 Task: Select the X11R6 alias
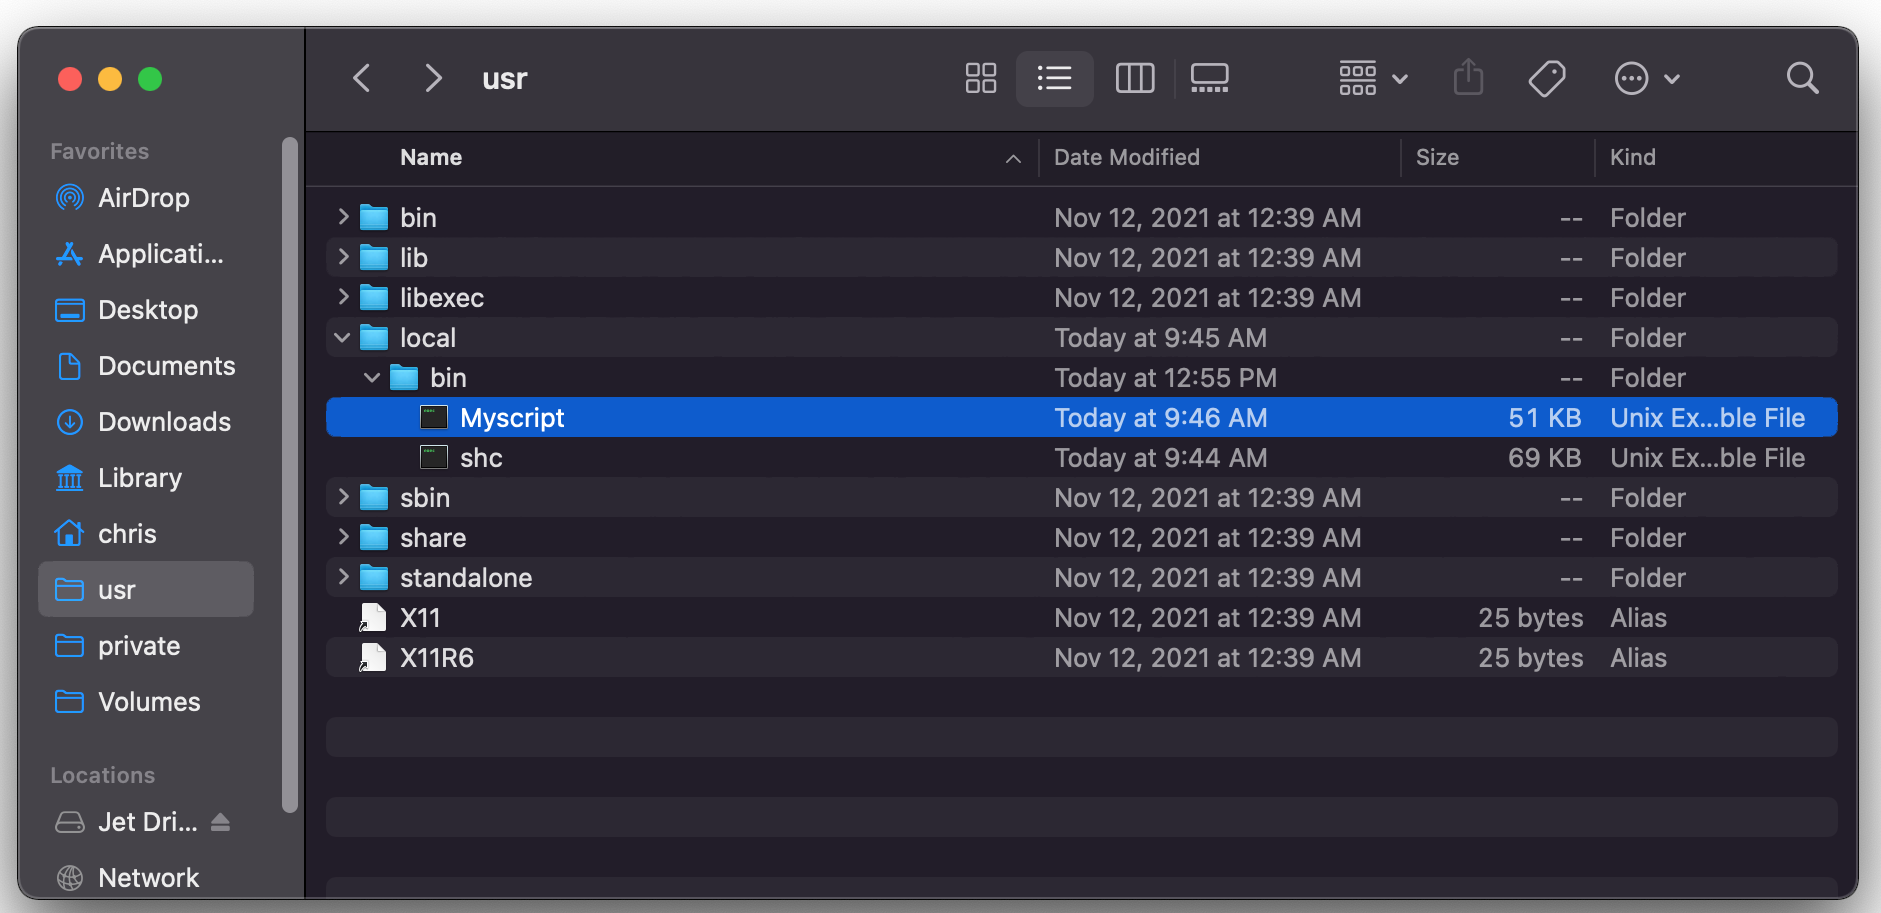[1081, 658]
